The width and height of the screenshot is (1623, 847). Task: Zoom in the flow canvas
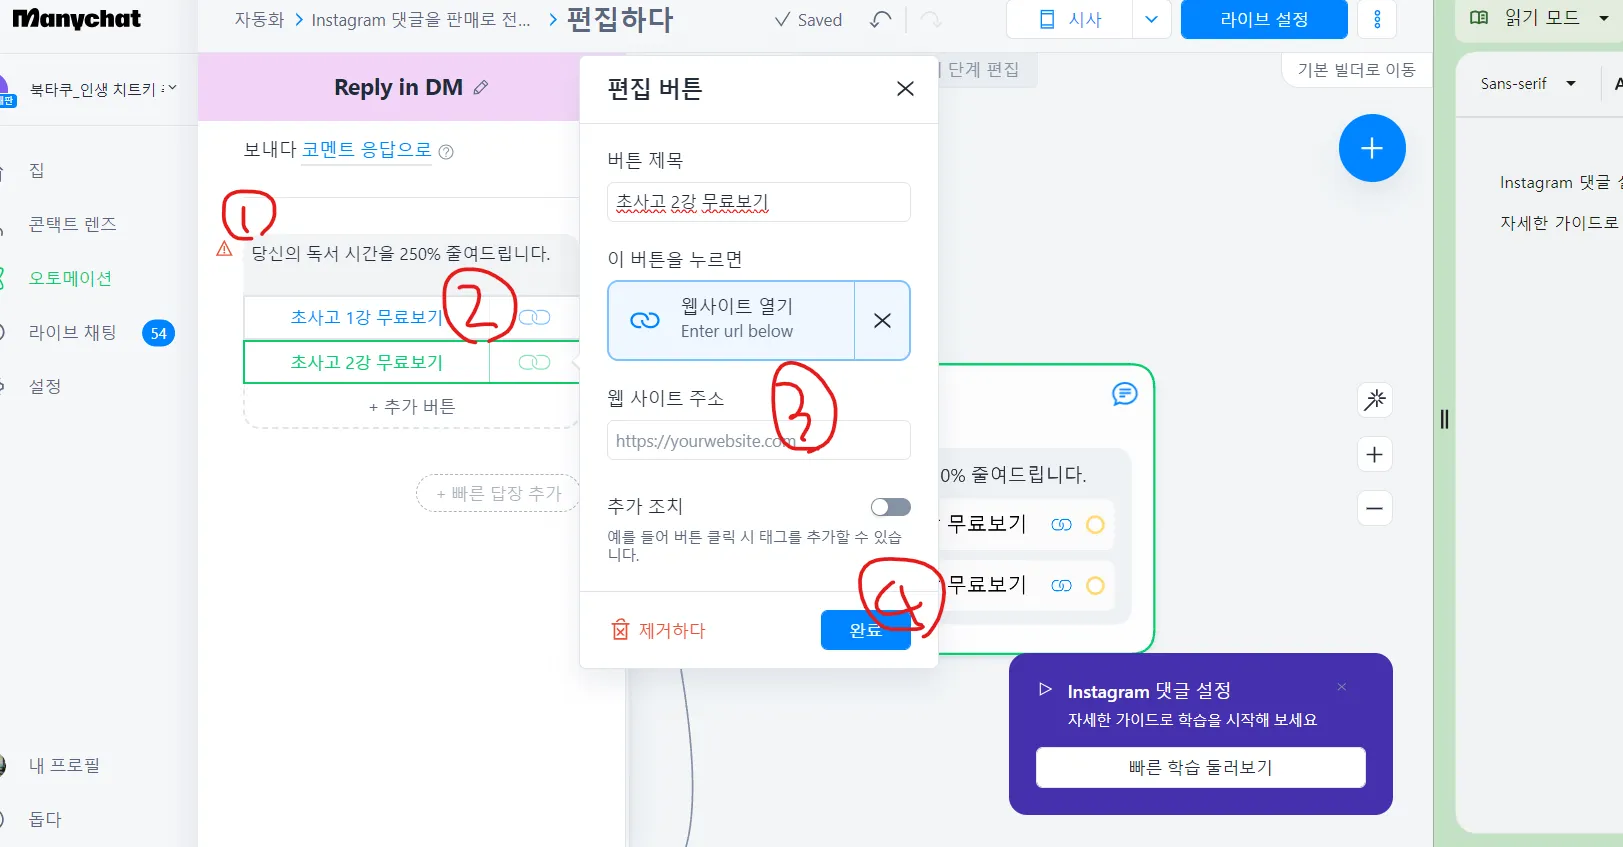coord(1375,455)
